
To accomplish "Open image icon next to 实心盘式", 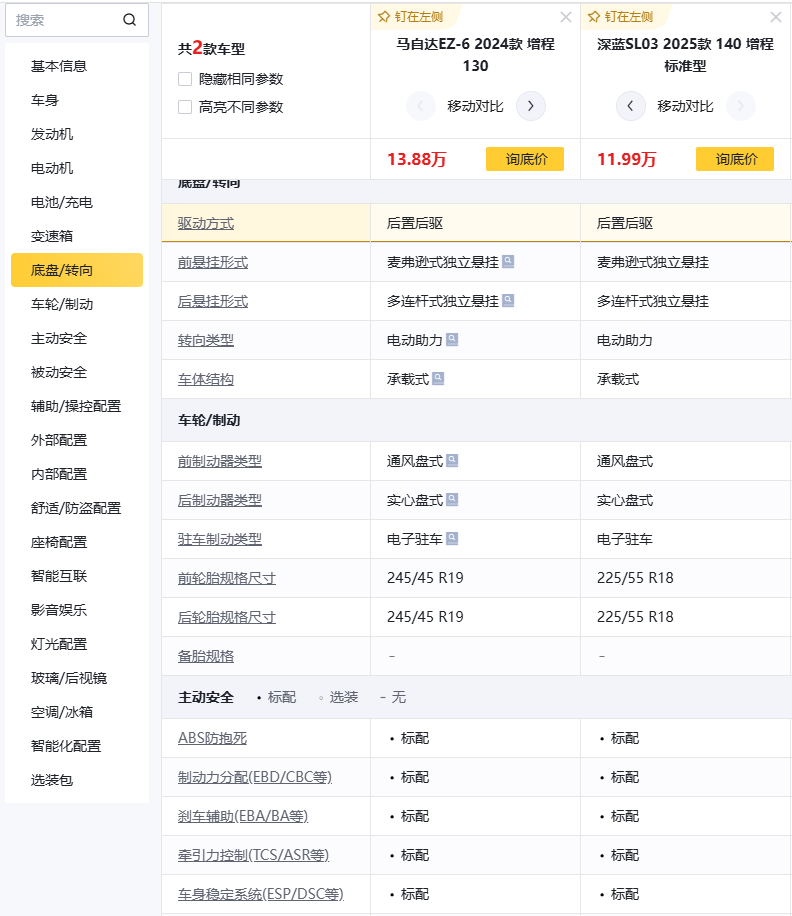I will click(452, 499).
